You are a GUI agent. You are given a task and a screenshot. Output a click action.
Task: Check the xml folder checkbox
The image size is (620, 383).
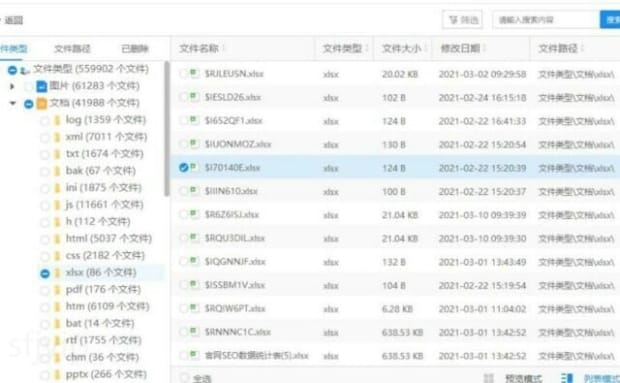click(45, 138)
